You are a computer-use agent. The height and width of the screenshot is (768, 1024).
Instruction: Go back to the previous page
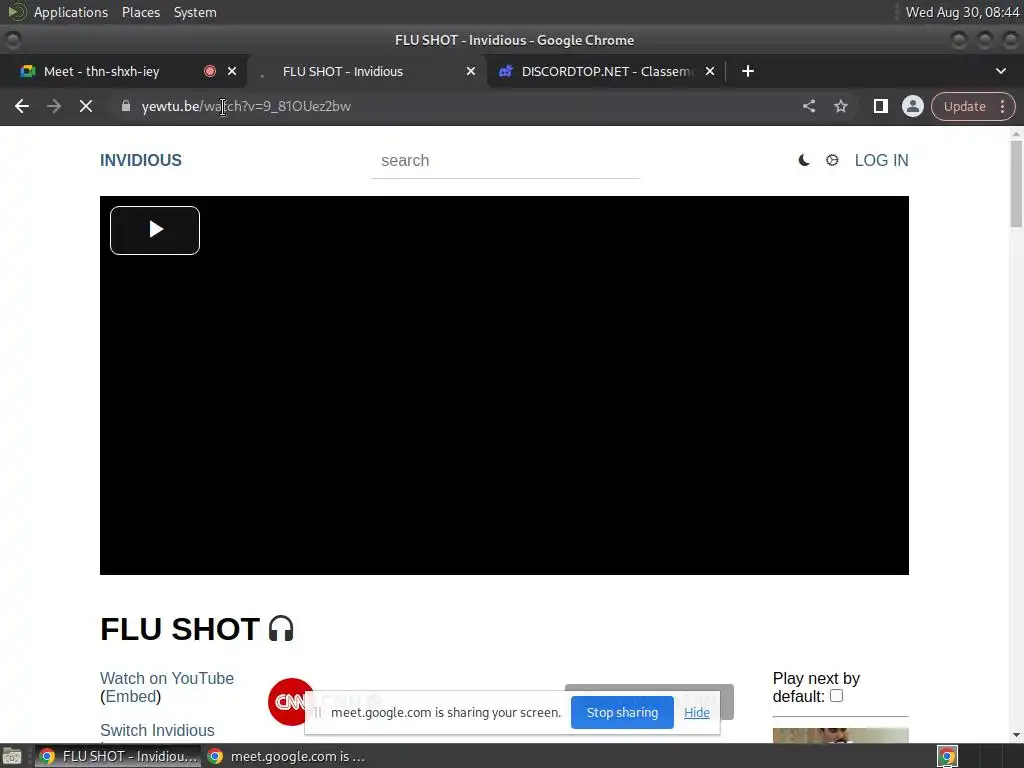click(x=22, y=106)
